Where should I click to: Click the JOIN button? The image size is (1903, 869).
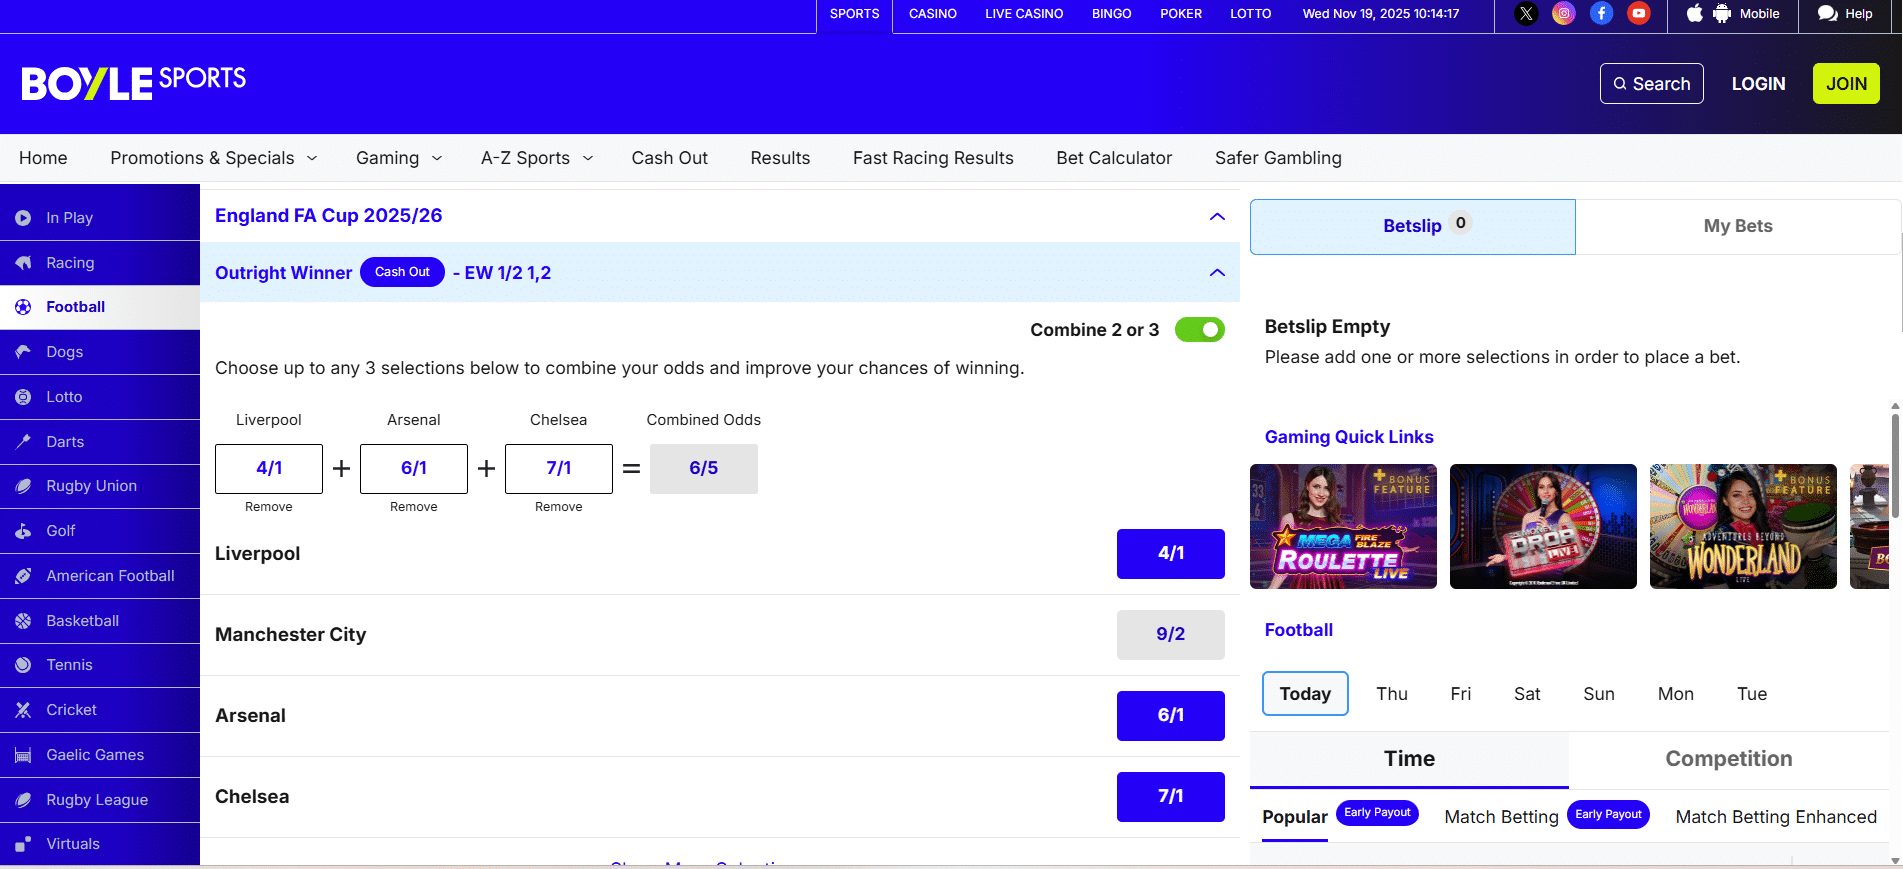click(x=1846, y=84)
